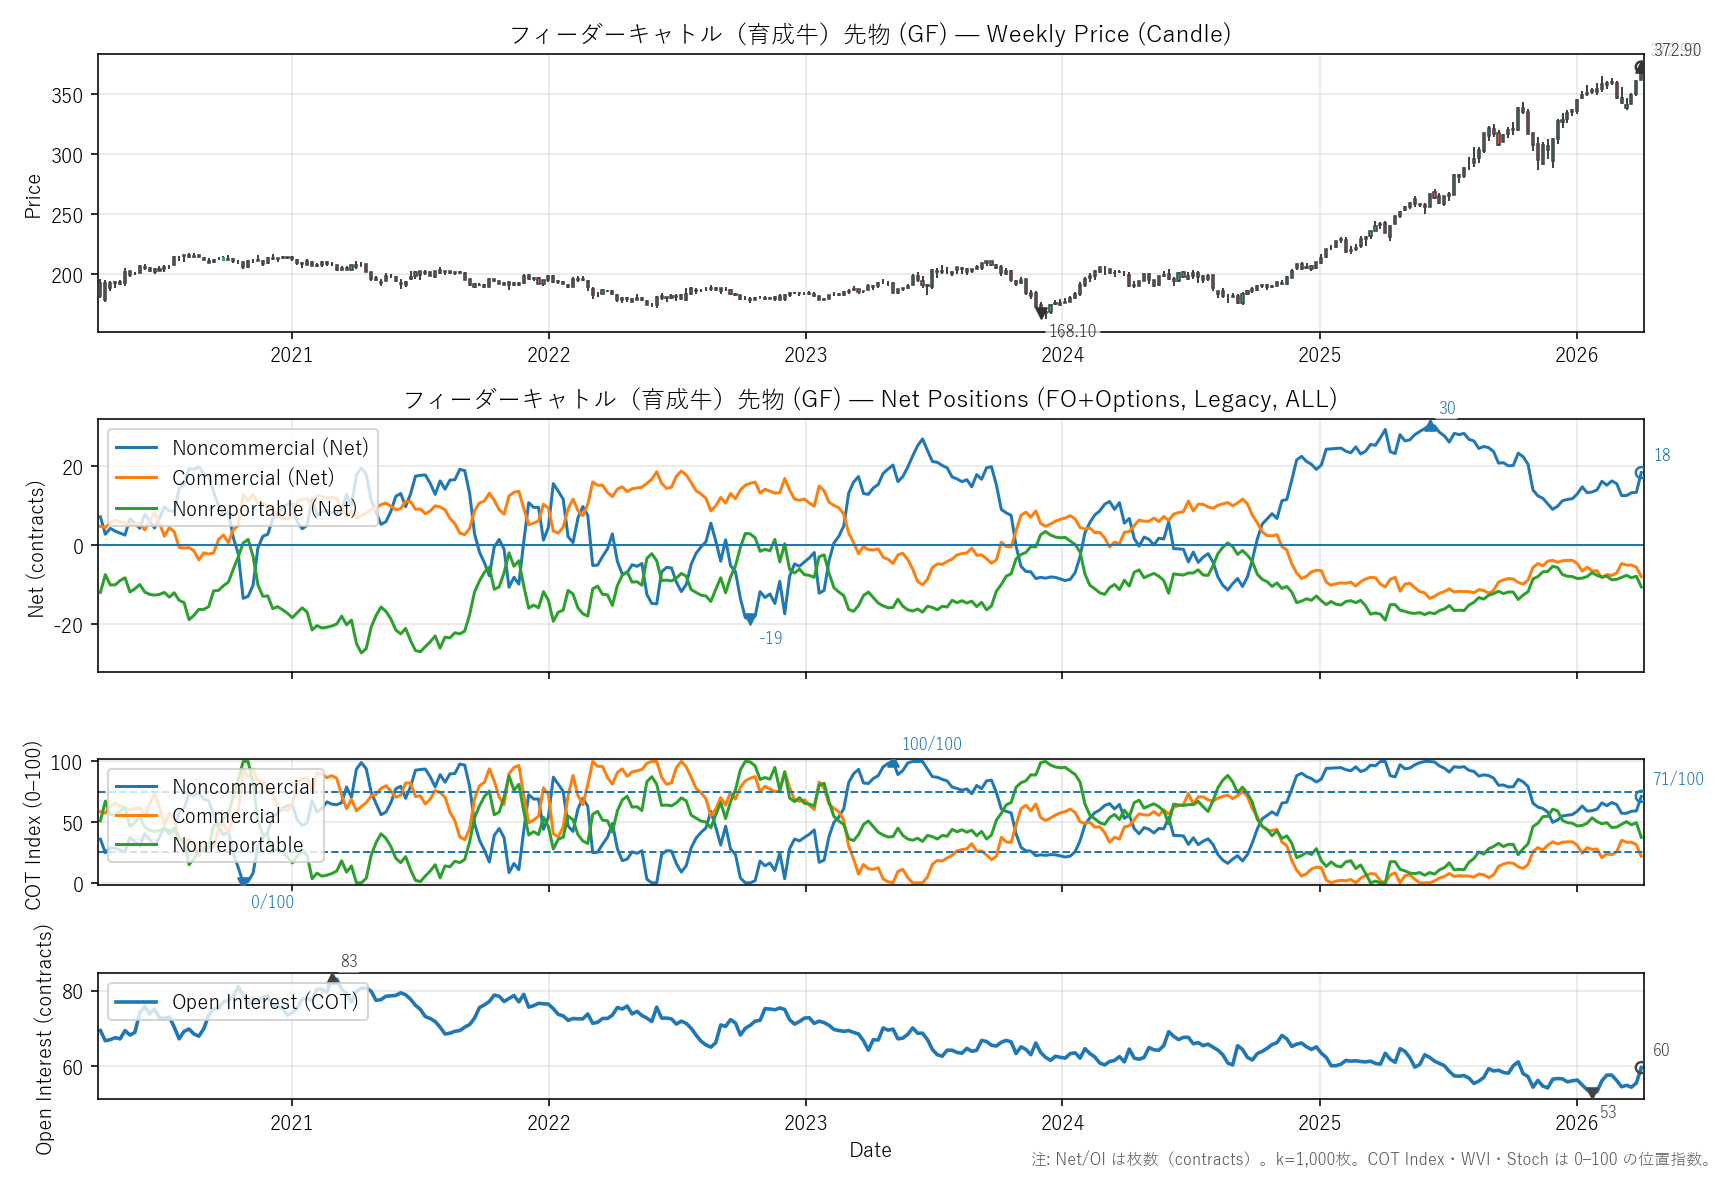
Task: Click the Weekly Price (Candle) chart title
Action: point(870,34)
